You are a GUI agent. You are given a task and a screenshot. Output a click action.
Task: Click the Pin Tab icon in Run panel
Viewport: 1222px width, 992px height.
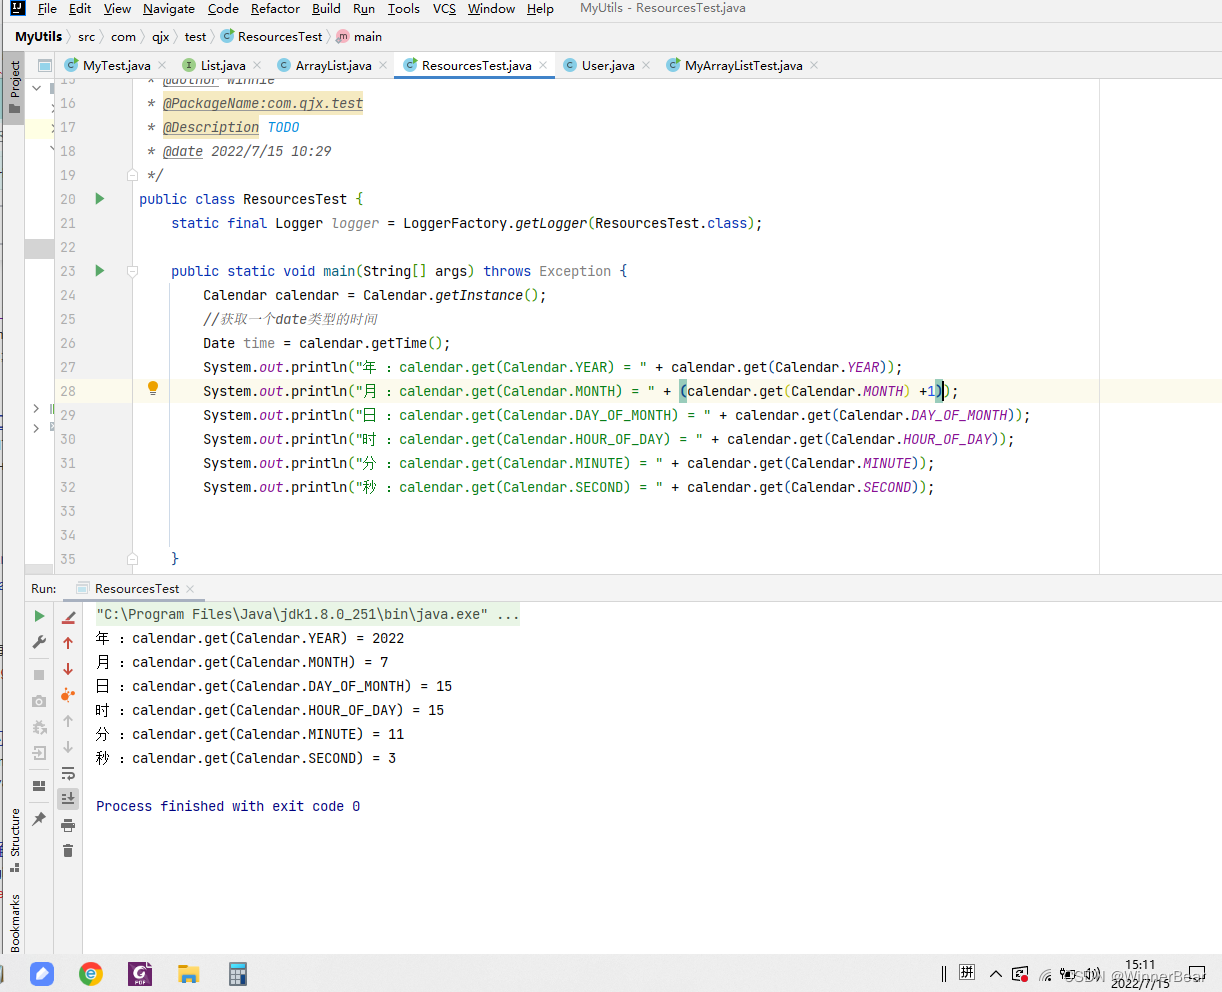click(x=40, y=819)
